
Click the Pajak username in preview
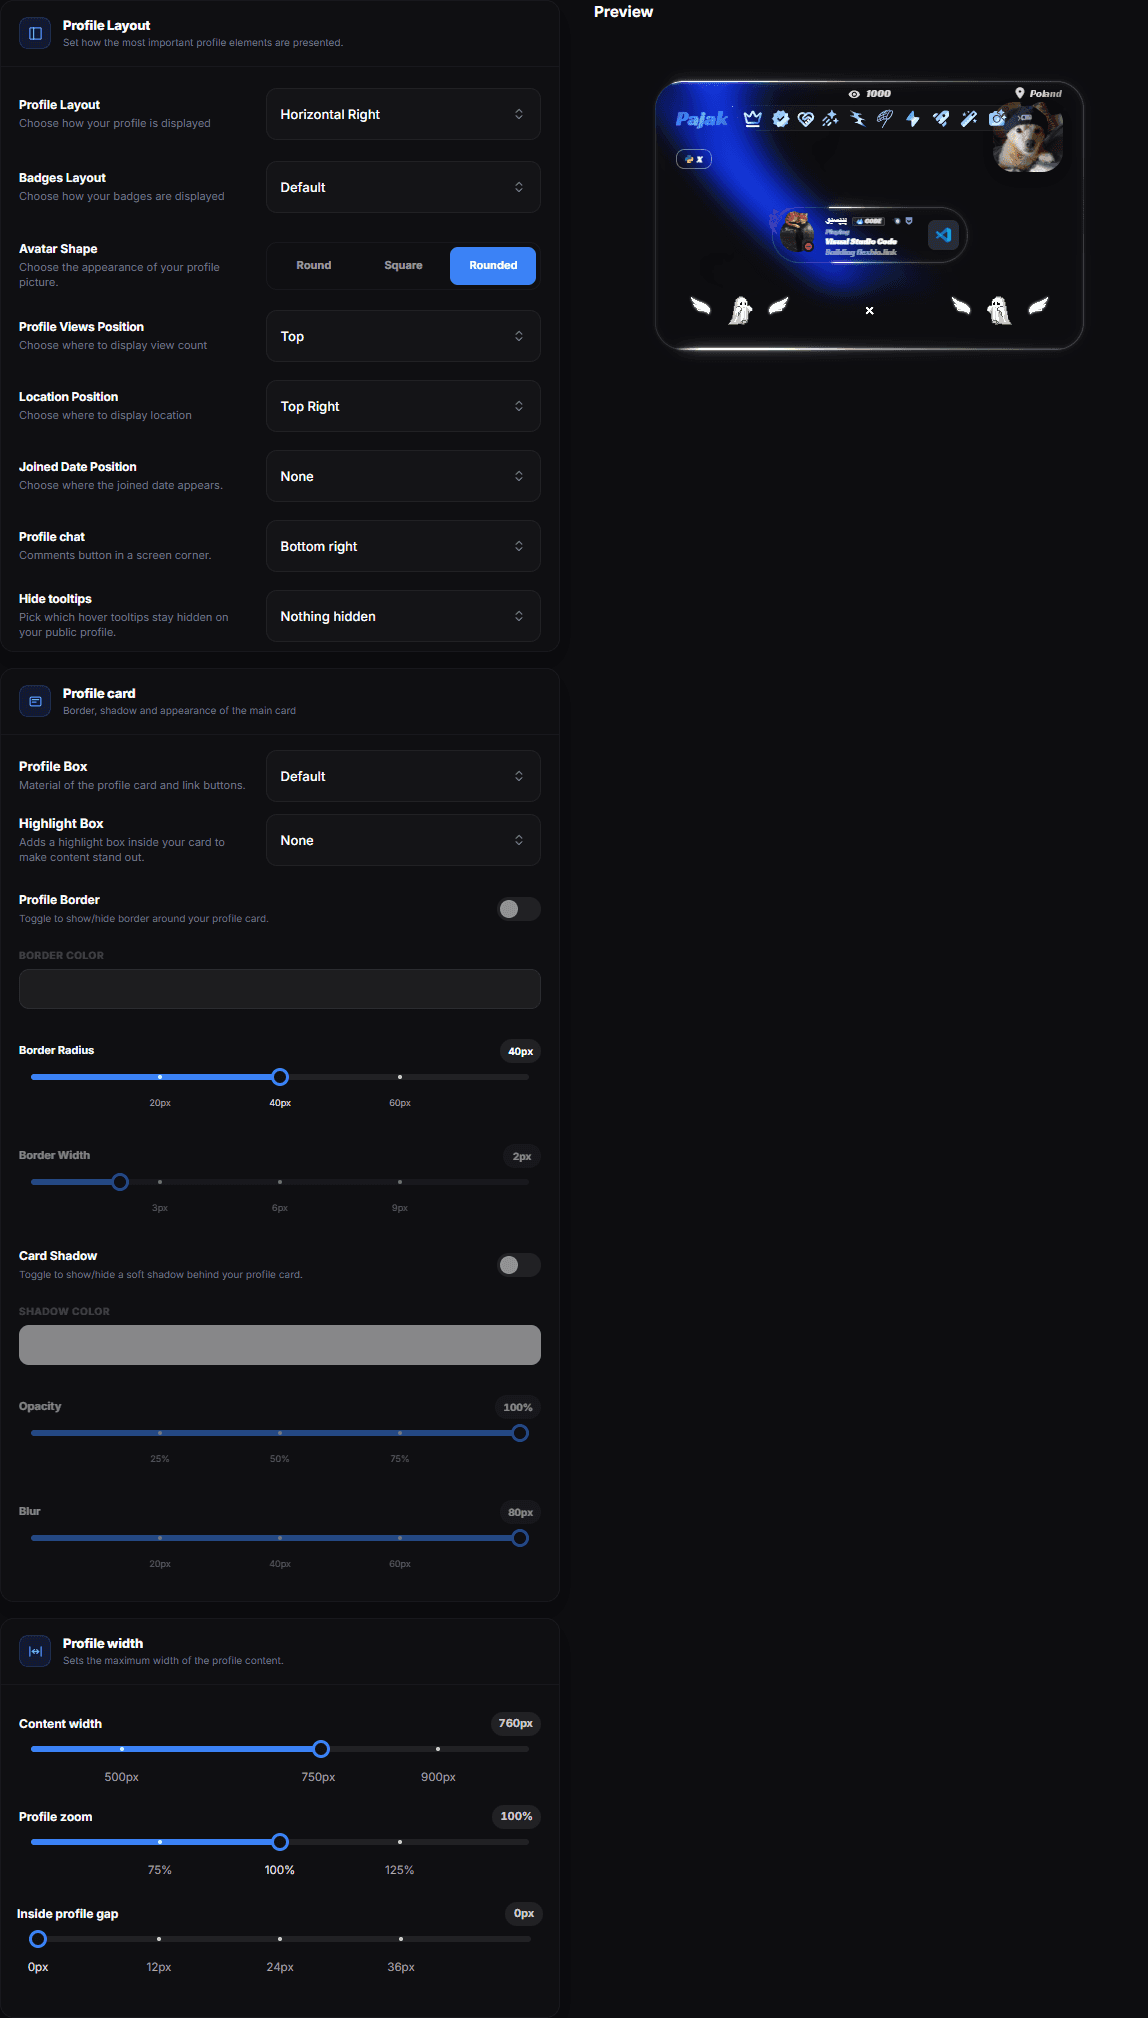(702, 119)
